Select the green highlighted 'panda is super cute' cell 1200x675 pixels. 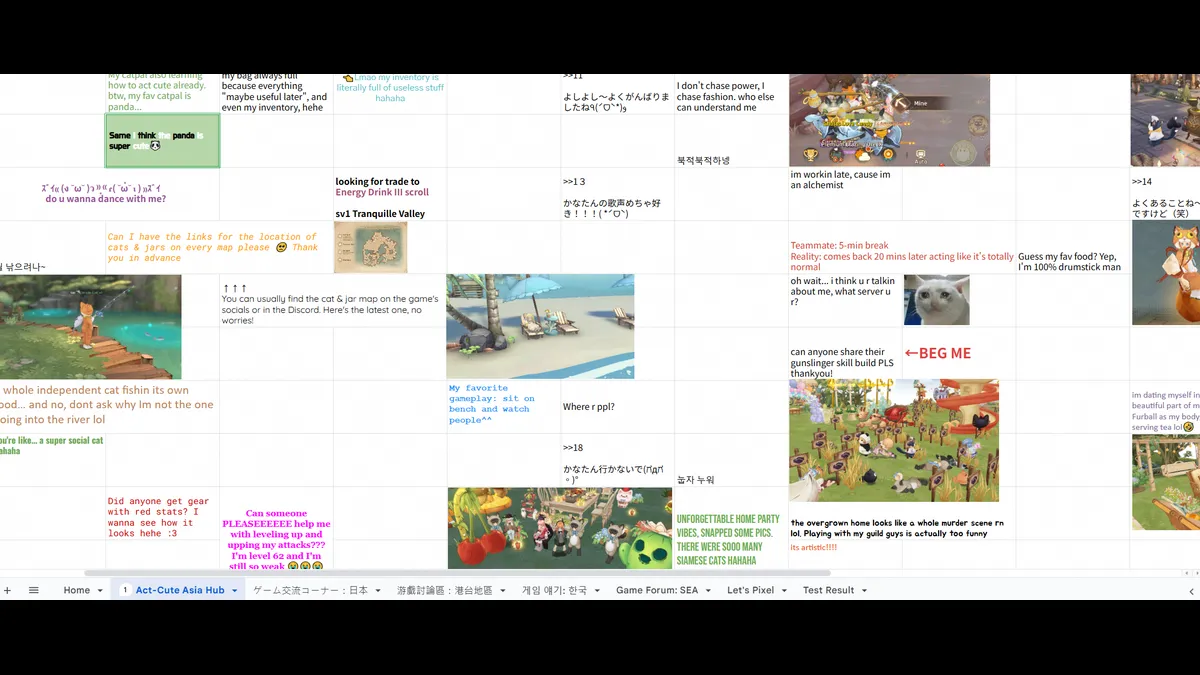(x=162, y=141)
